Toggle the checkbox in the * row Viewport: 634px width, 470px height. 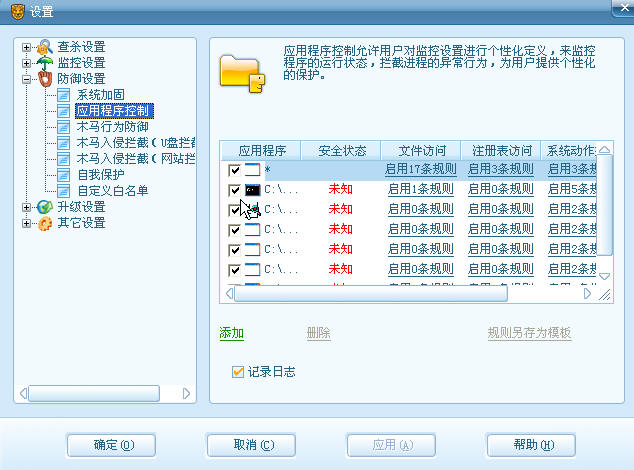pyautogui.click(x=235, y=170)
